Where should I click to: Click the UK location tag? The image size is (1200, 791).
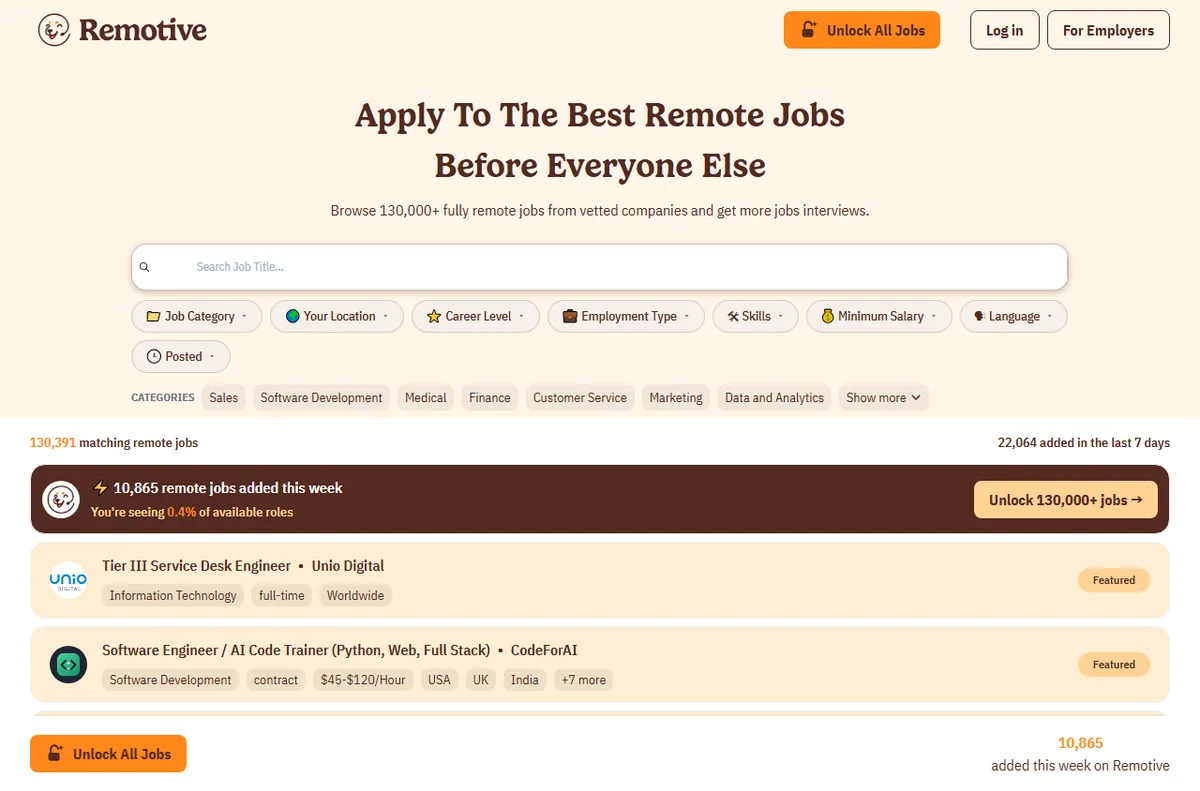[481, 680]
